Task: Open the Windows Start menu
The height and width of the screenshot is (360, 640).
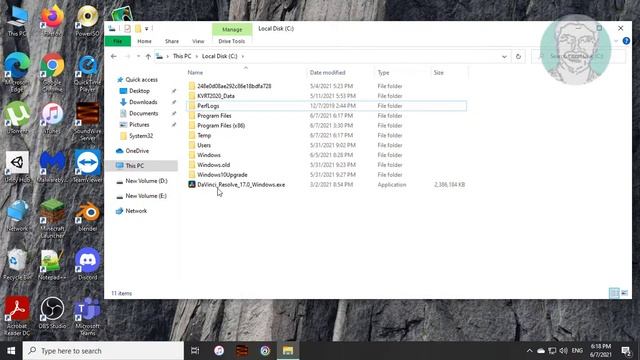Action: coord(11,351)
